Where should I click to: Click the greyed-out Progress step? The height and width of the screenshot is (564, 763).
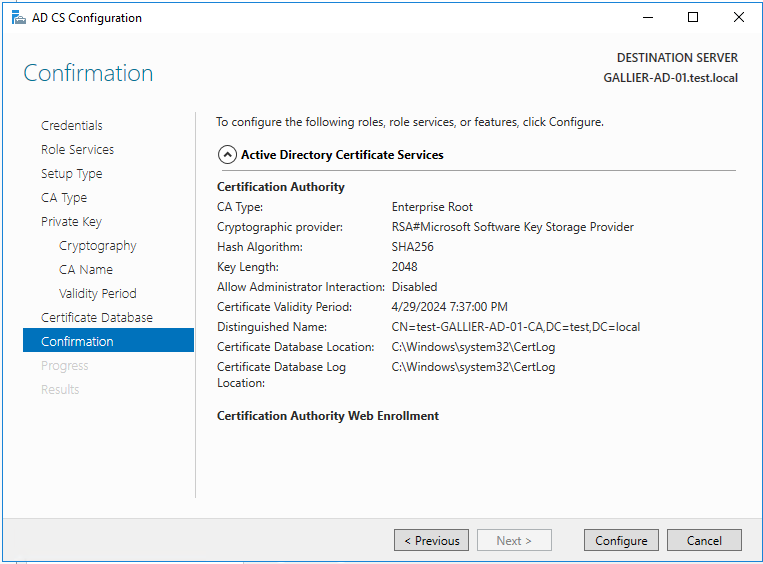(x=65, y=365)
